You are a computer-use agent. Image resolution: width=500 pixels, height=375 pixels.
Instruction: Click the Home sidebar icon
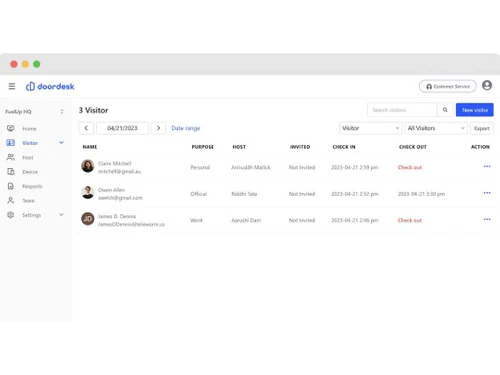pyautogui.click(x=11, y=128)
